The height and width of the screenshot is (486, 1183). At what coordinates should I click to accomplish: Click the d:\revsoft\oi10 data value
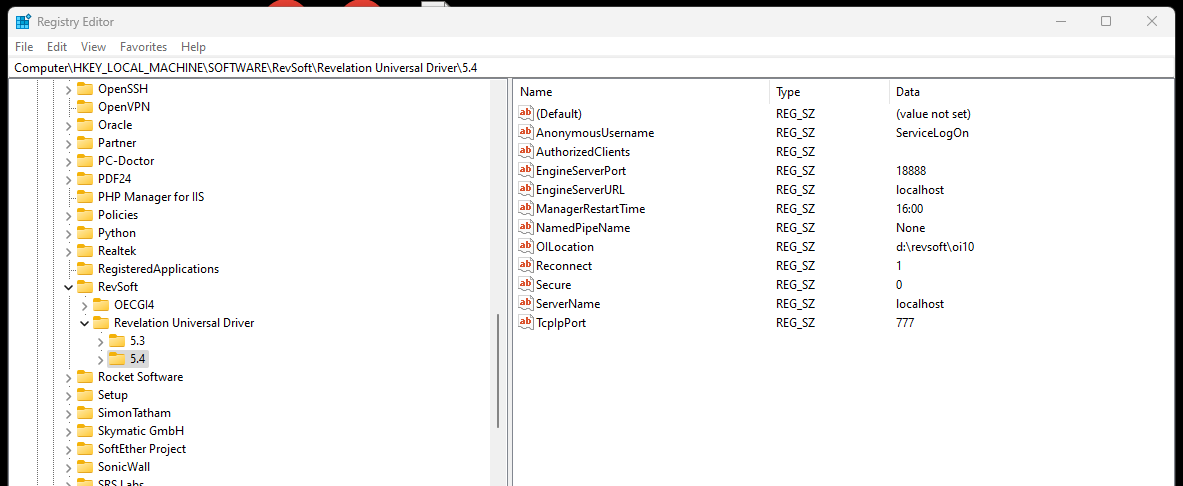pos(934,247)
